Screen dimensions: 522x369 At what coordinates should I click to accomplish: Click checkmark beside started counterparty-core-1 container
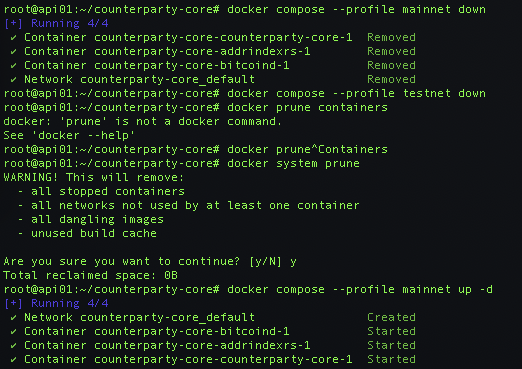coord(13,360)
